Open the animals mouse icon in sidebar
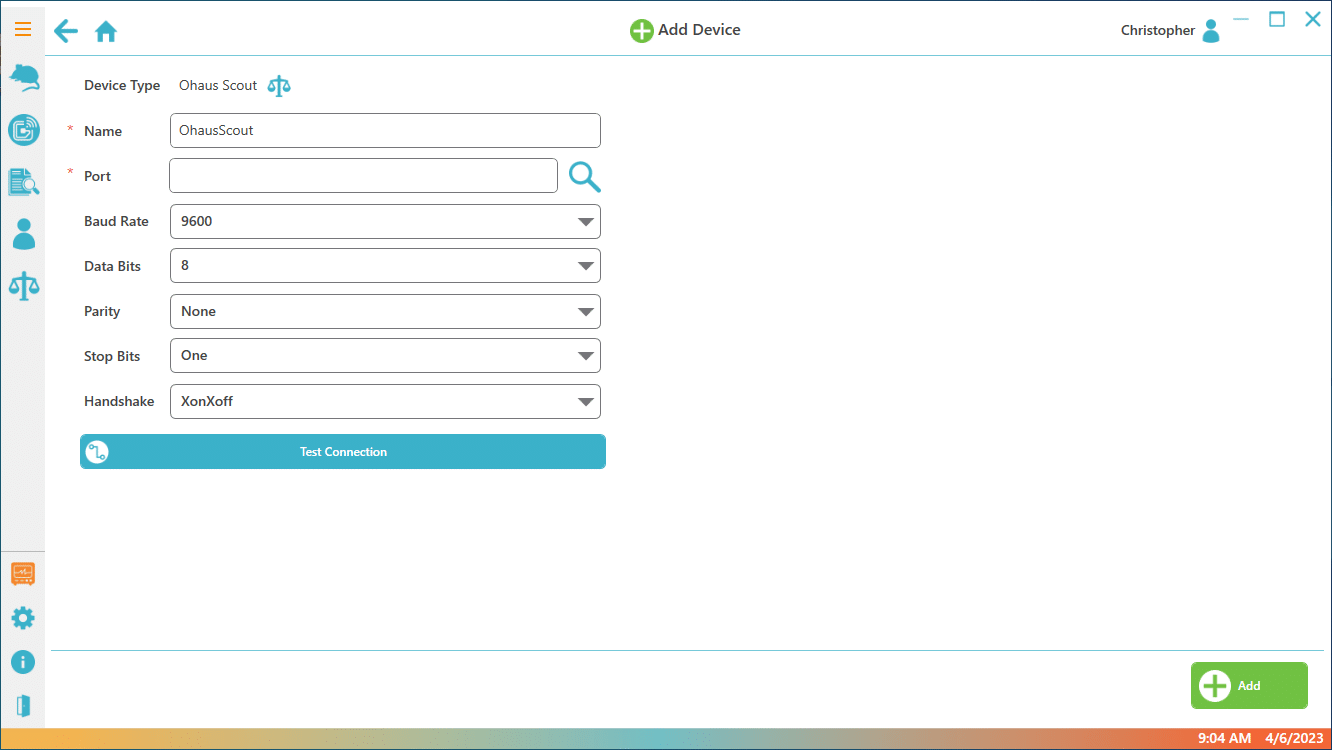 point(23,78)
